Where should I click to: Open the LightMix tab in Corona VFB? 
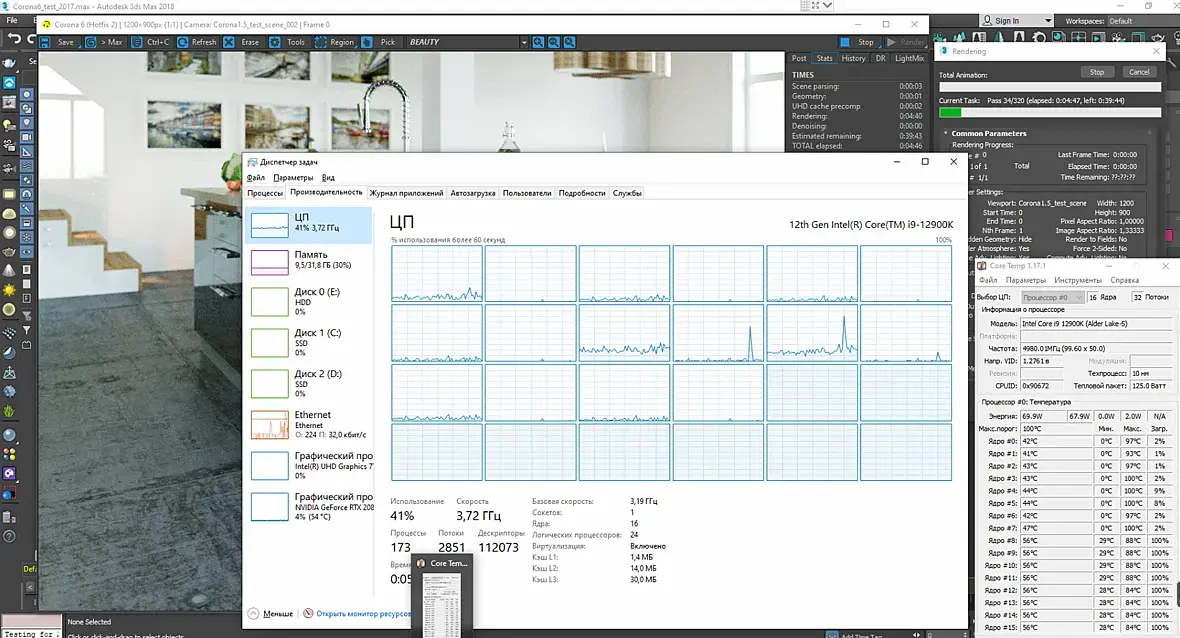pos(909,58)
